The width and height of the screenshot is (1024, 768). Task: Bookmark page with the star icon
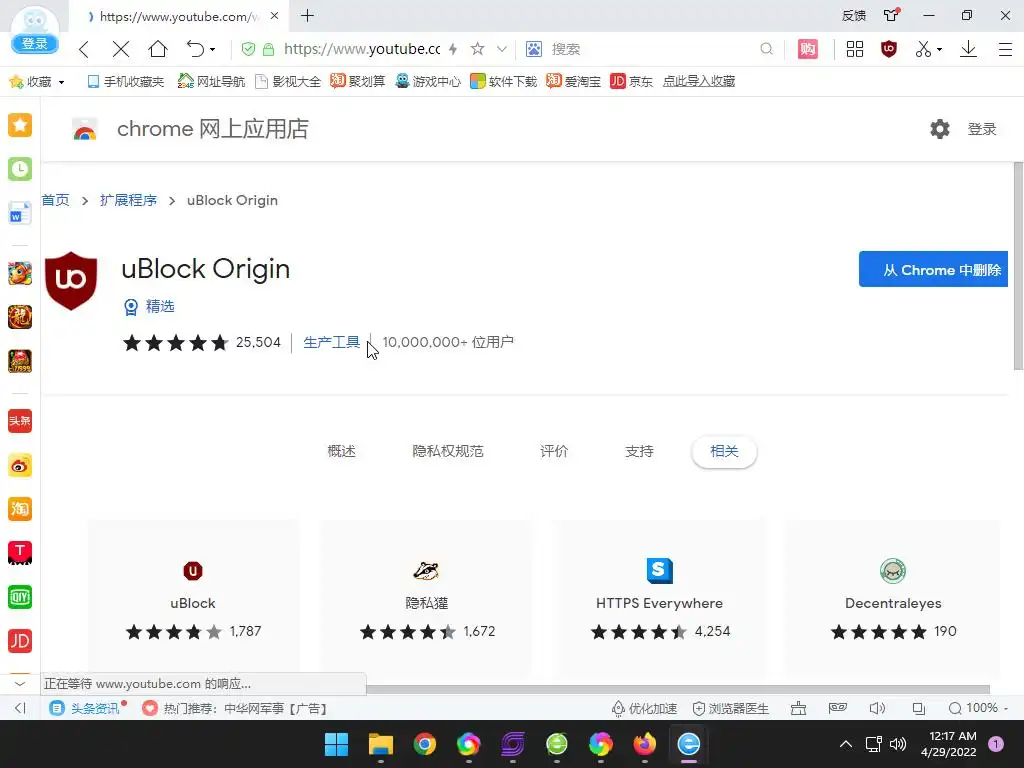477,49
